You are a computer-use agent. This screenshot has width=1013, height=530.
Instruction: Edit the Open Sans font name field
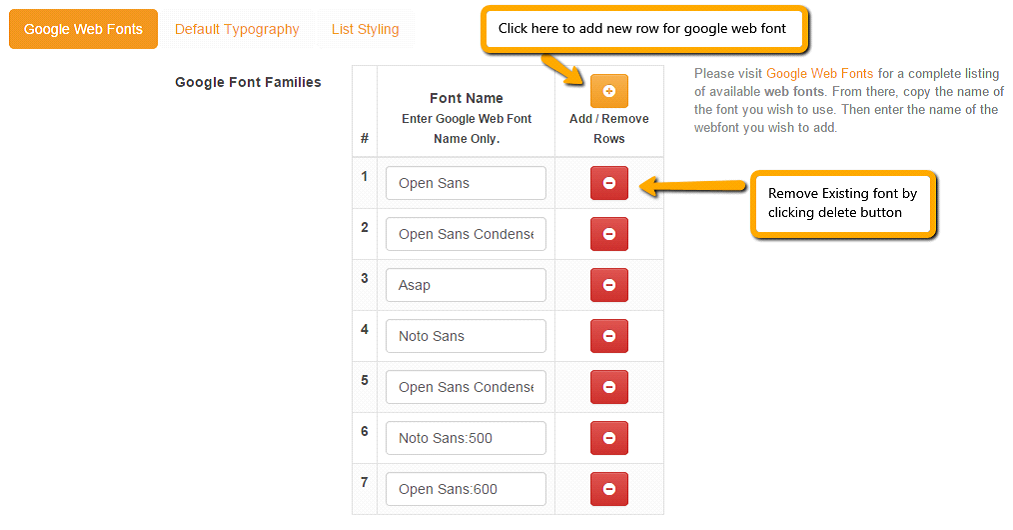click(x=466, y=183)
